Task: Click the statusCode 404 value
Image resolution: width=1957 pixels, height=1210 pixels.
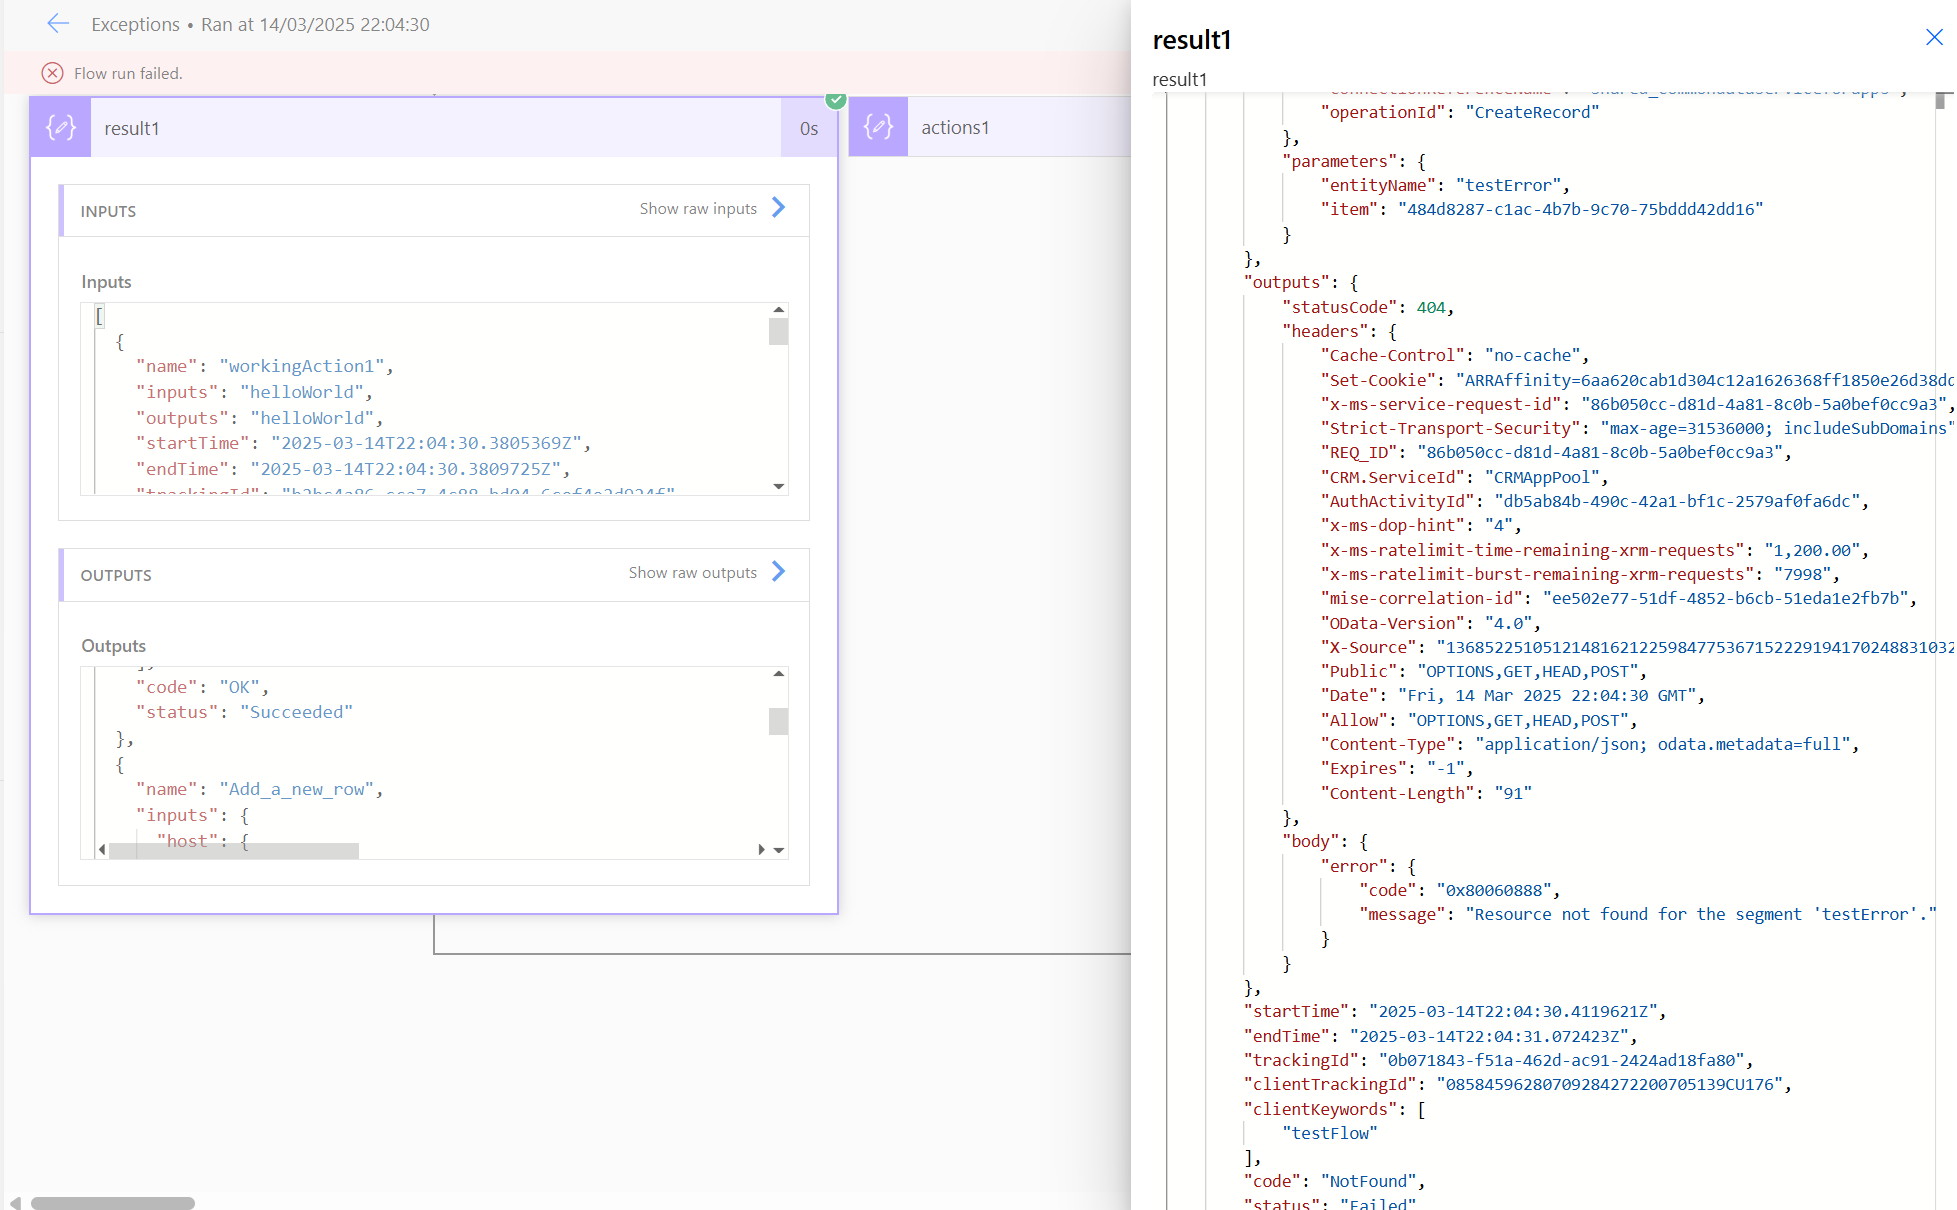Action: pos(1431,307)
